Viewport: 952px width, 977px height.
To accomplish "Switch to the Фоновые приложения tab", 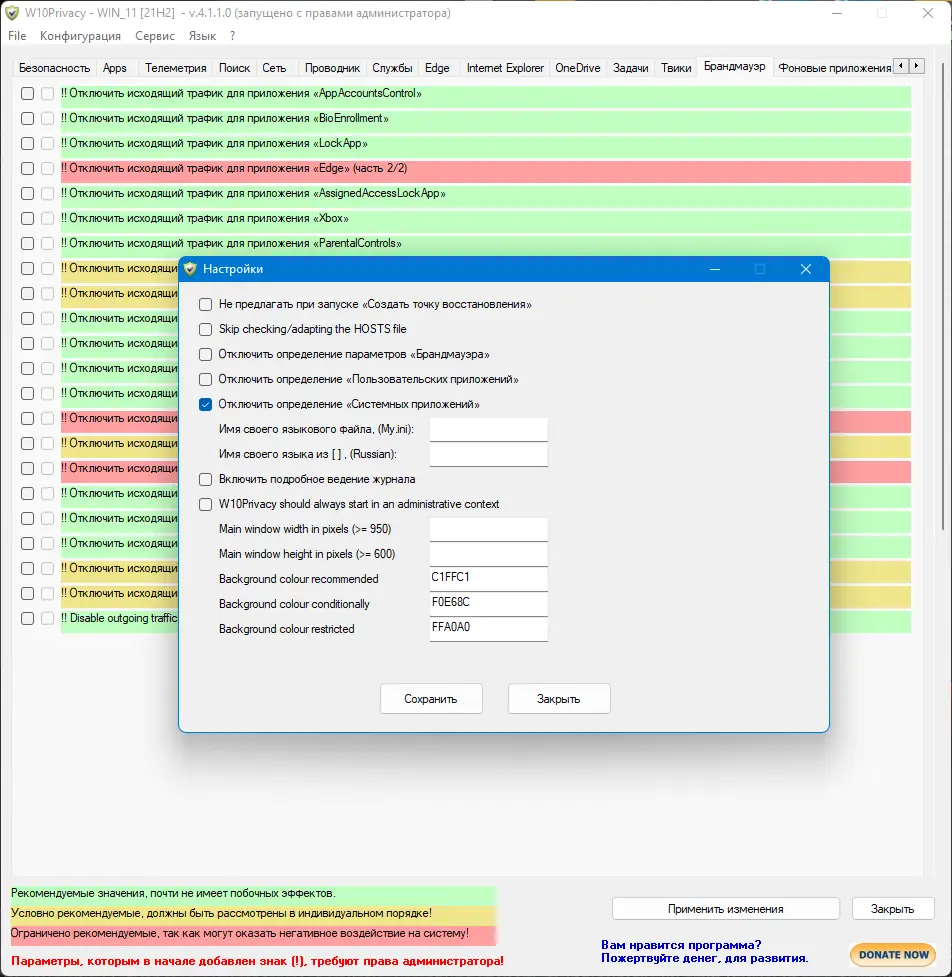I will pyautogui.click(x=834, y=68).
